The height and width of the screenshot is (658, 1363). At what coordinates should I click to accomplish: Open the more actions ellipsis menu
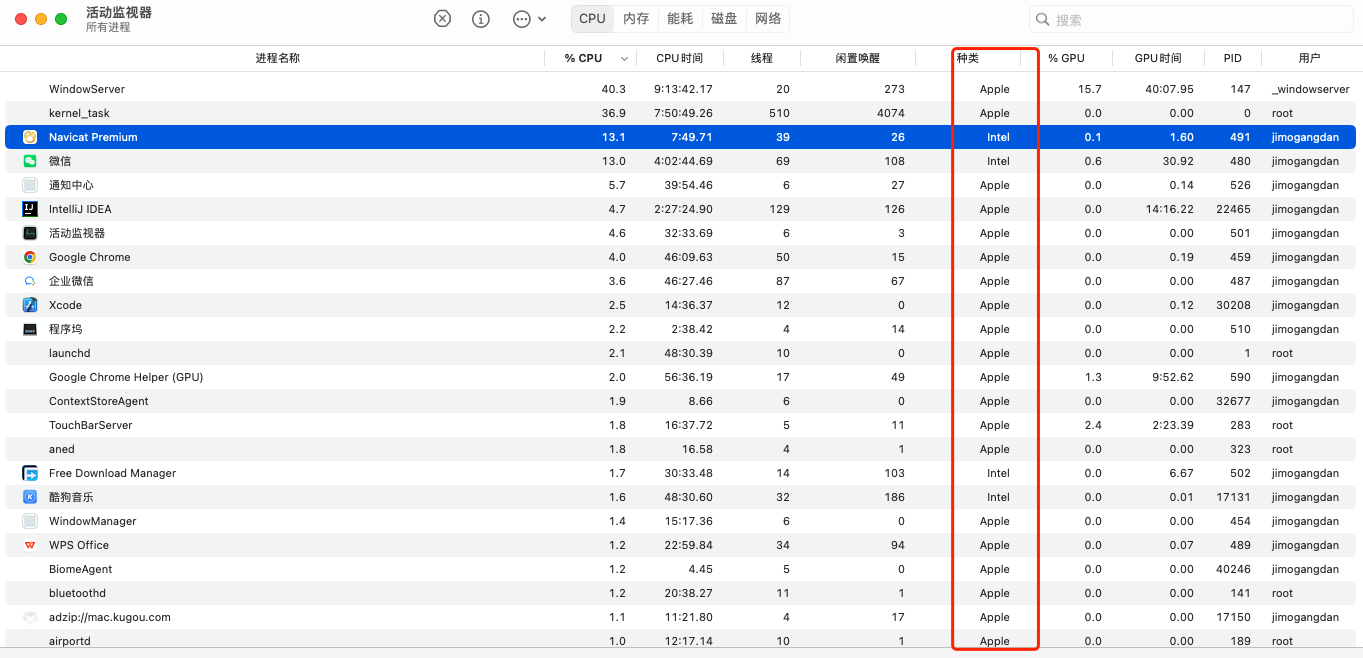[529, 19]
